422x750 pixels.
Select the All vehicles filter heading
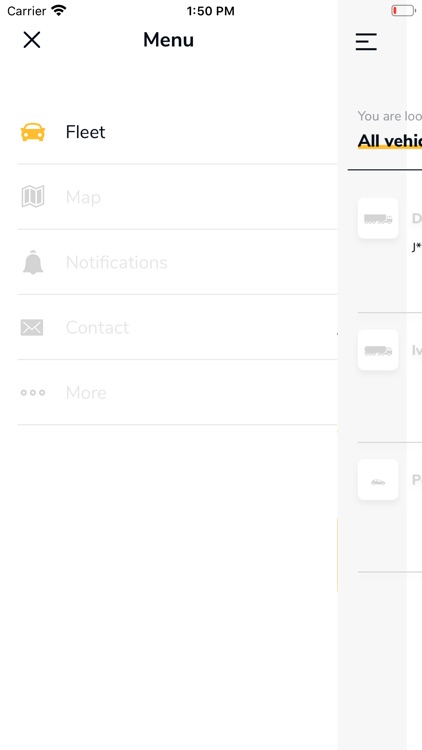[390, 141]
